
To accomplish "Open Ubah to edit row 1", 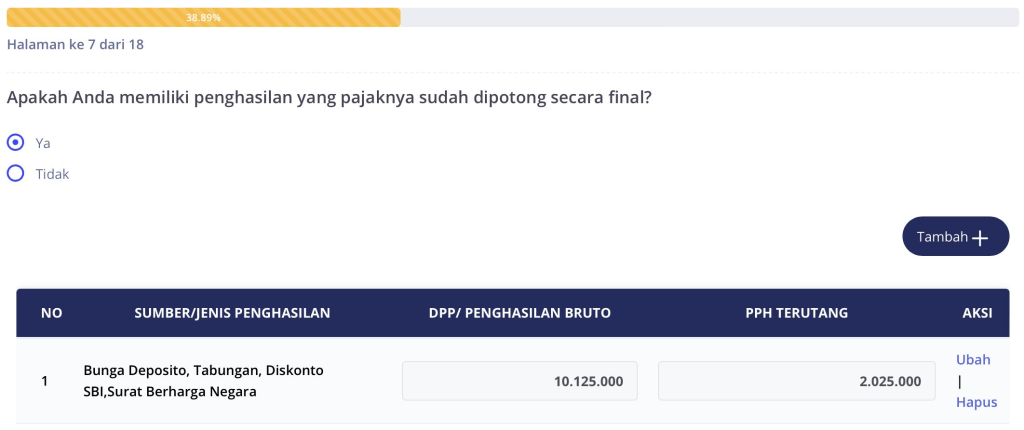I will (x=973, y=359).
